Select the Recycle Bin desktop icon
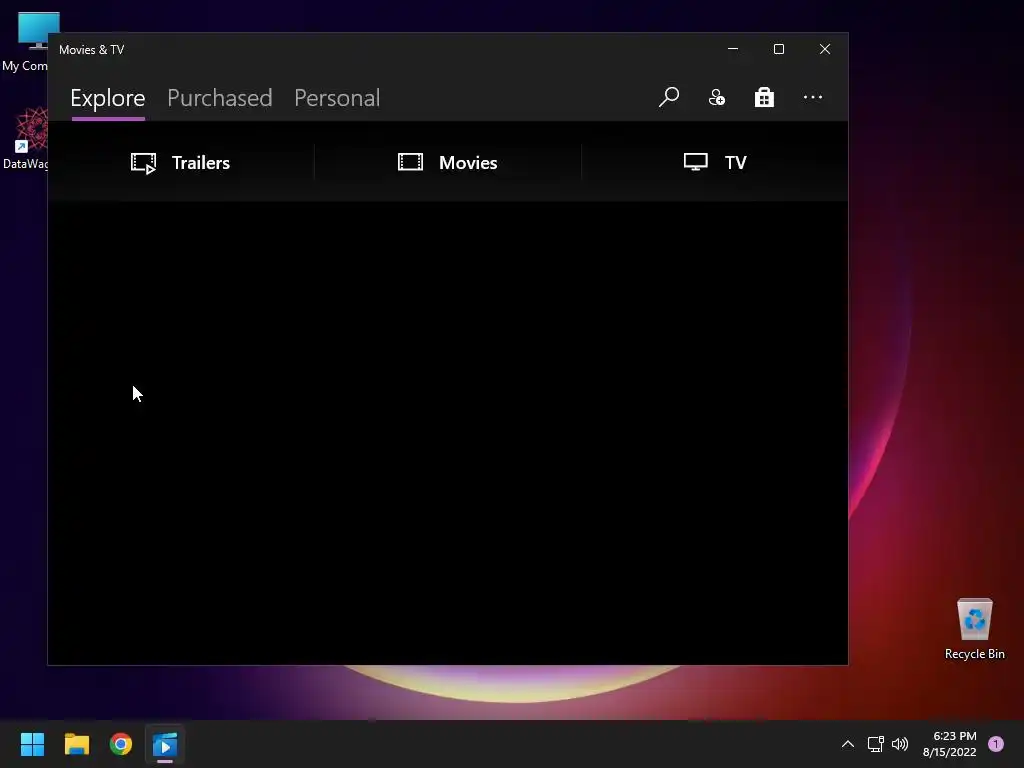 pos(974,628)
